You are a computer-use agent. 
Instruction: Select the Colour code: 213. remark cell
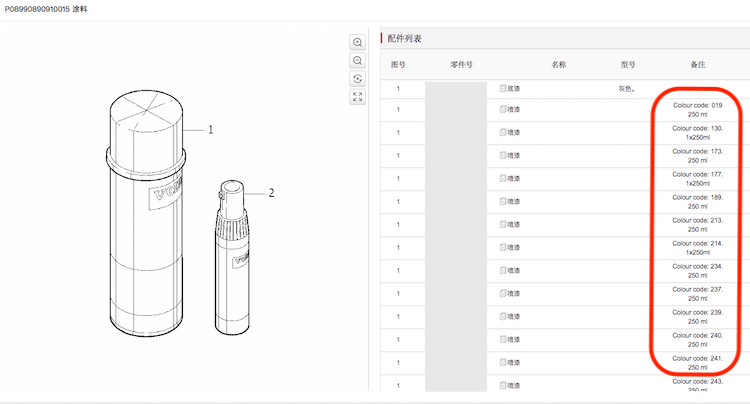click(697, 224)
